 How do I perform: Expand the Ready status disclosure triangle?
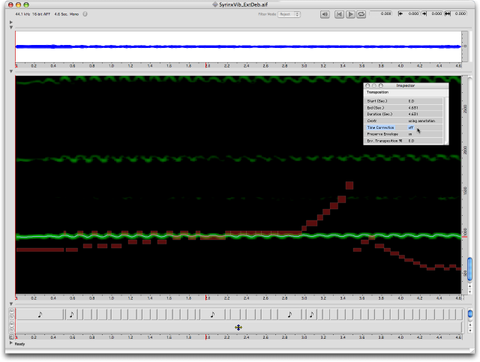[x=11, y=343]
